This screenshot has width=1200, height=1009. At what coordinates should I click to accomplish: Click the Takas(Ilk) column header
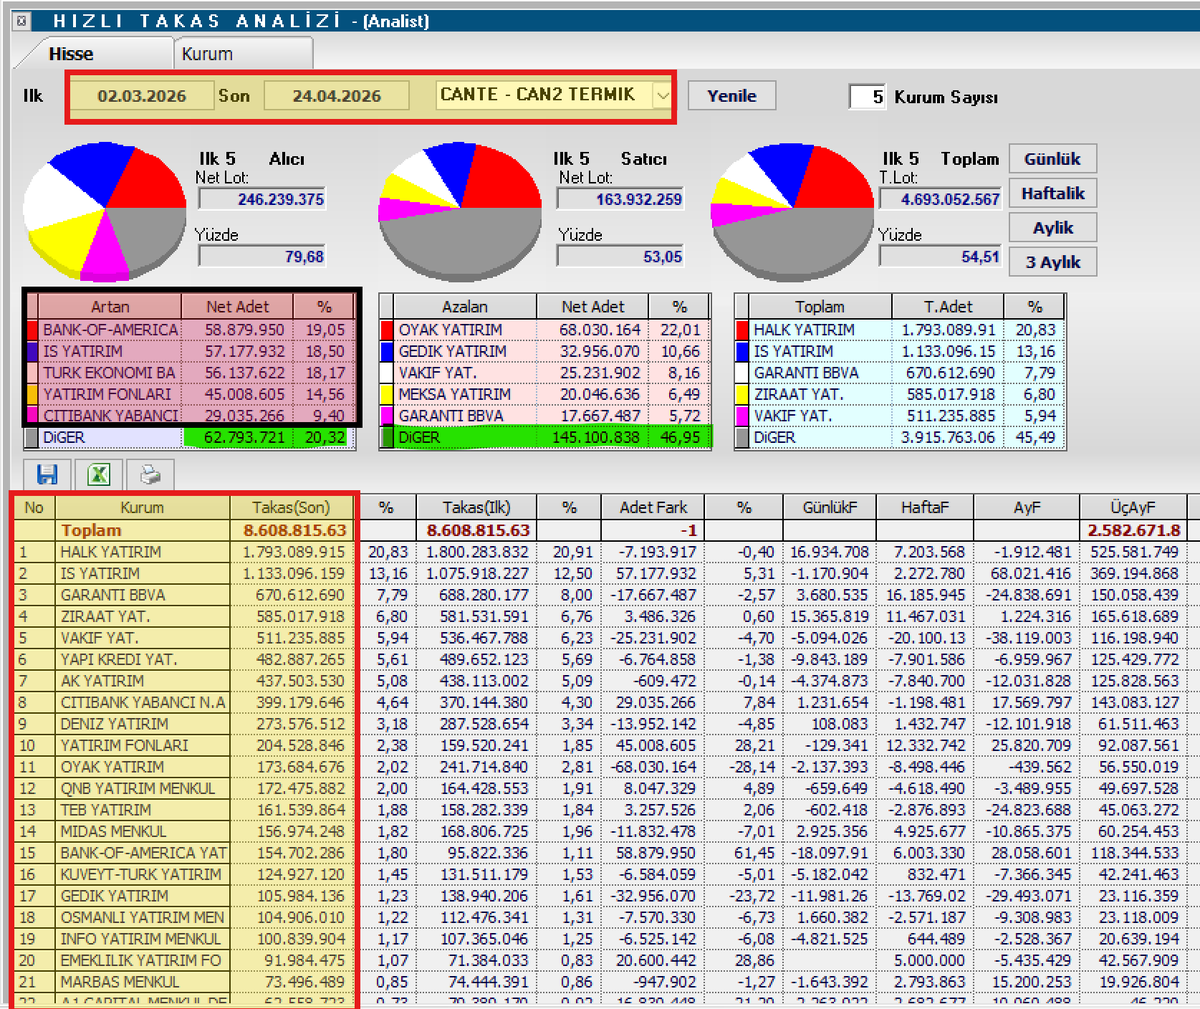(477, 508)
